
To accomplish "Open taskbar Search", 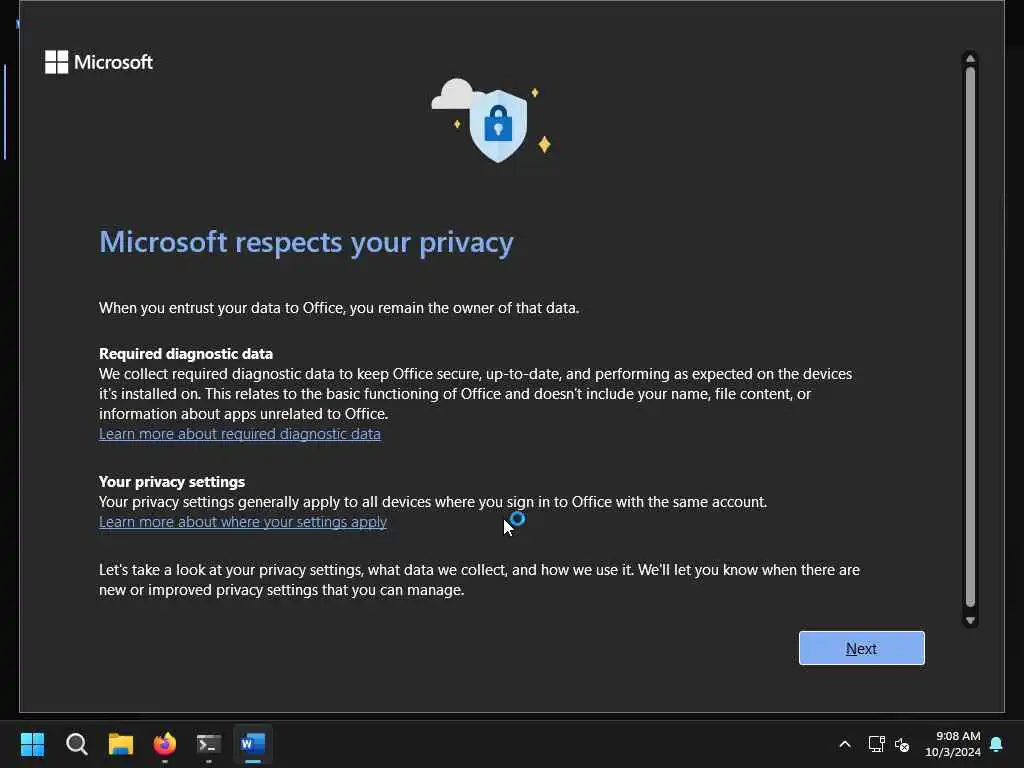I will [x=77, y=744].
